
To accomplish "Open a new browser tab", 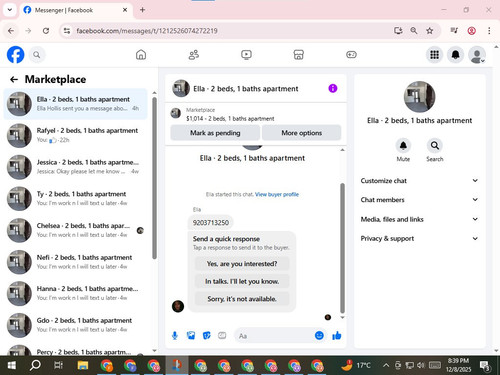I will point(142,10).
